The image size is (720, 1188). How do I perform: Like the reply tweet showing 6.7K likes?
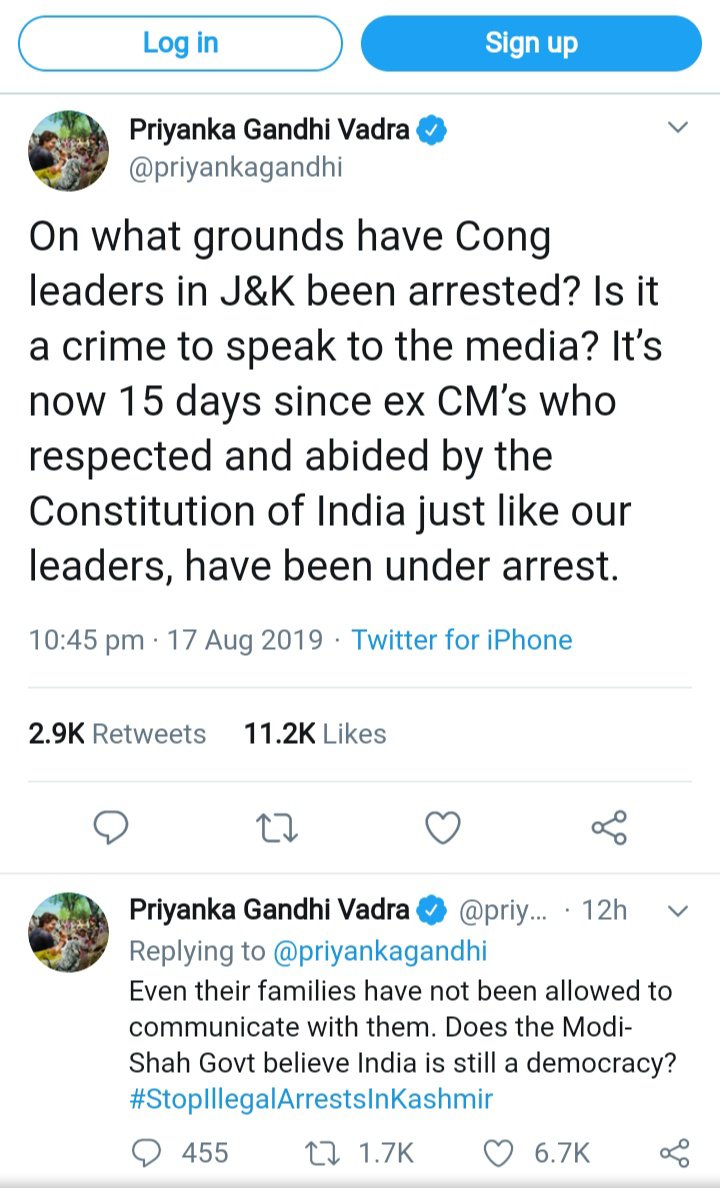tap(498, 1153)
